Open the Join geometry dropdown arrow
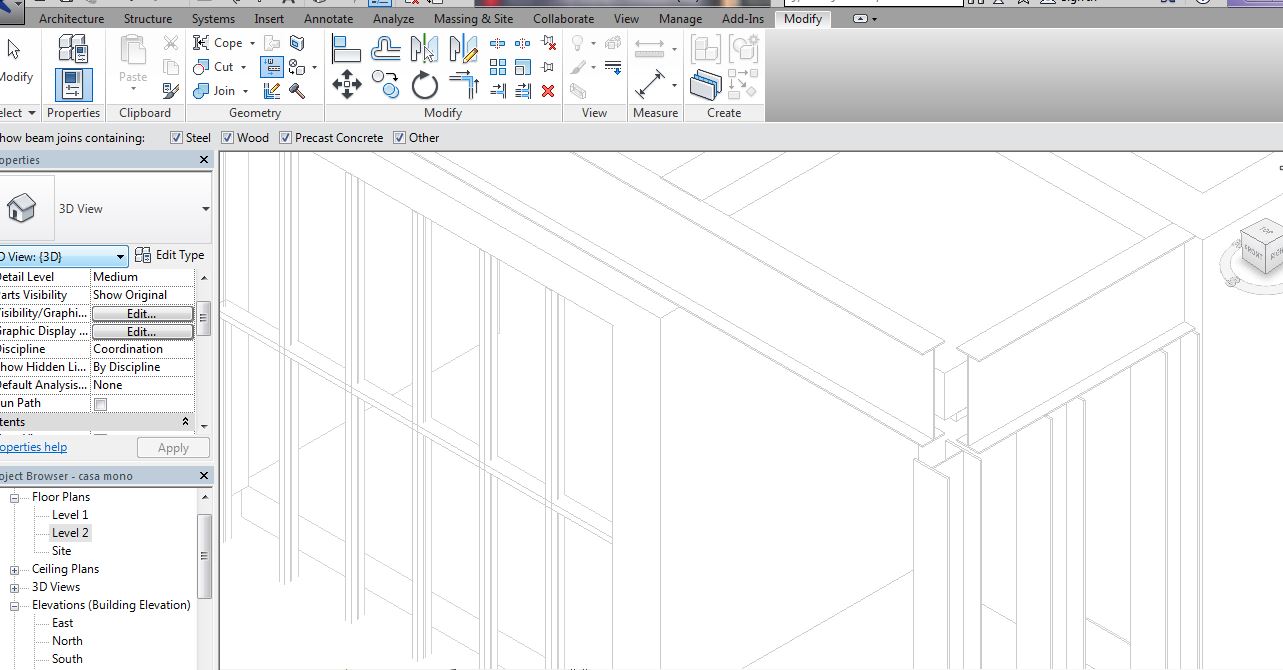This screenshot has width=1283, height=670. tap(245, 91)
